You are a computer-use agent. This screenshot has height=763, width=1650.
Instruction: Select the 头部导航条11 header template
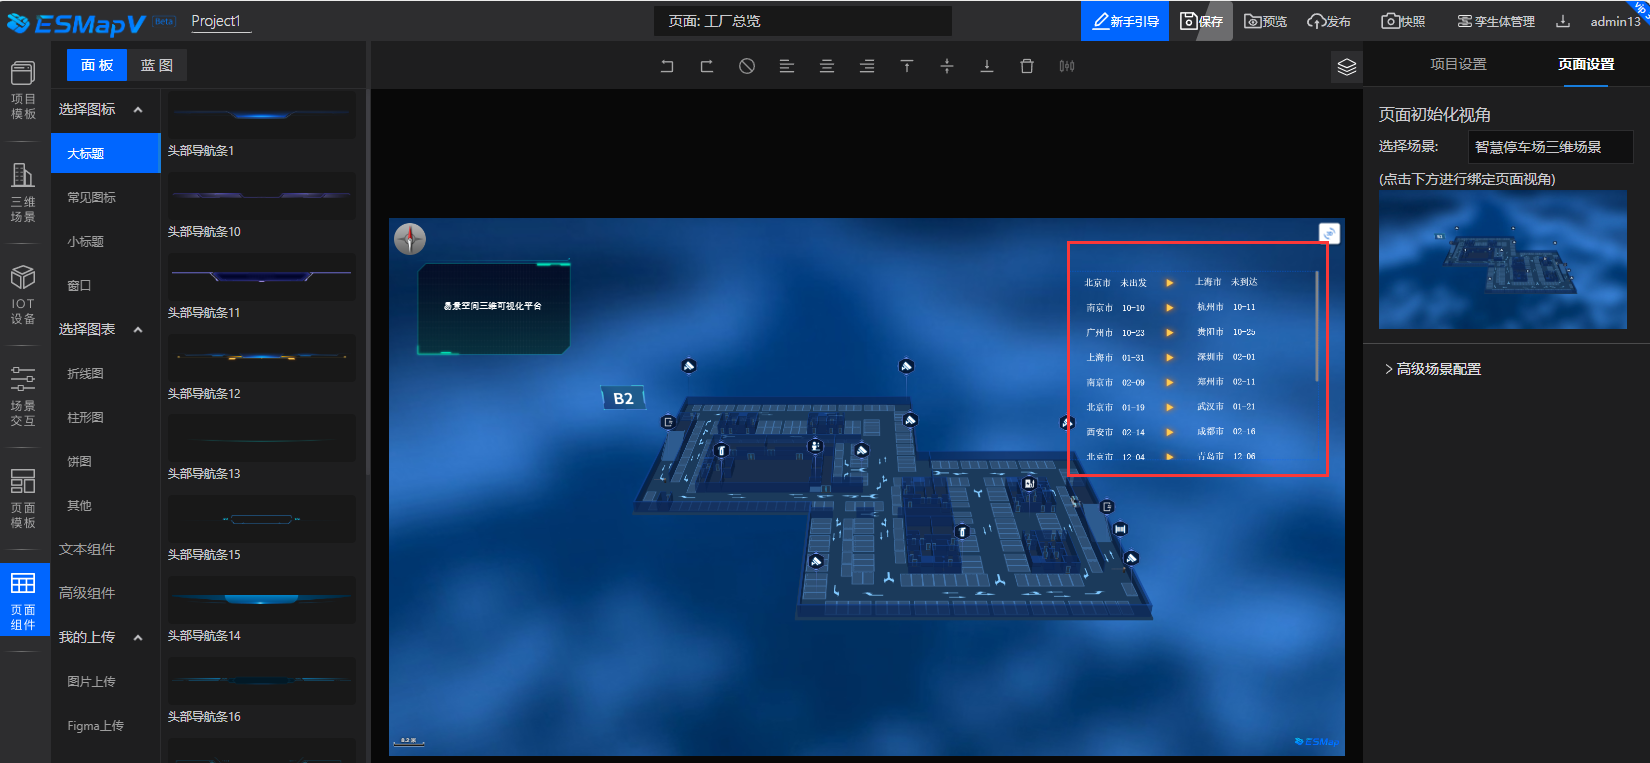(261, 277)
